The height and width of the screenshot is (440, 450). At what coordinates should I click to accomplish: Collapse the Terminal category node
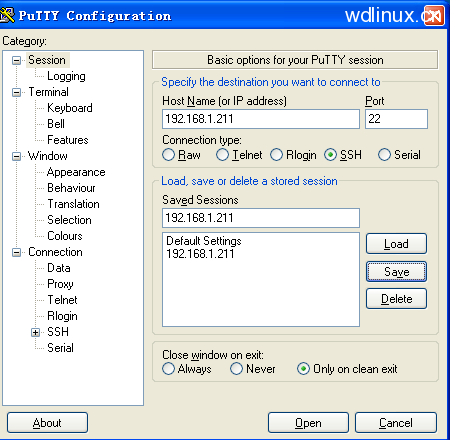click(x=16, y=92)
